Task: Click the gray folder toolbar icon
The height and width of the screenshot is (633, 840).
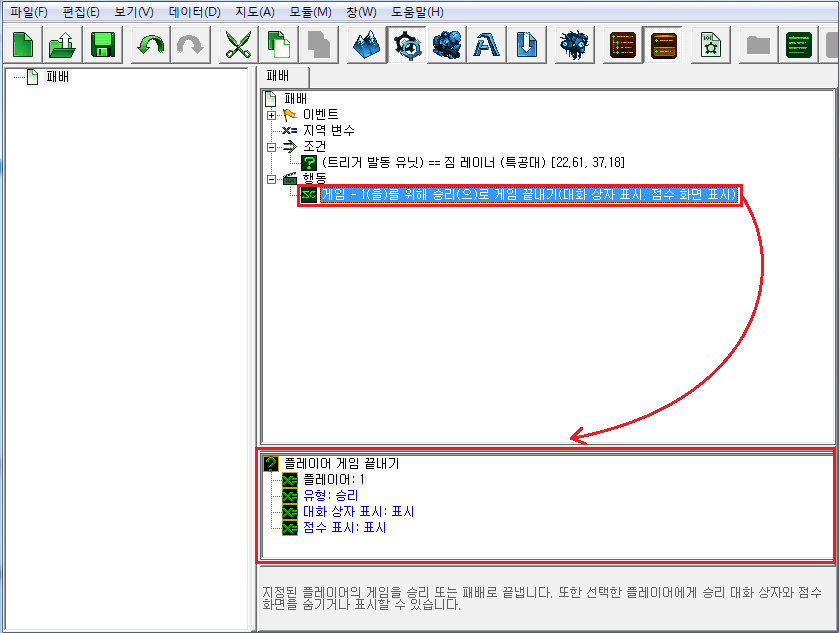Action: point(758,44)
